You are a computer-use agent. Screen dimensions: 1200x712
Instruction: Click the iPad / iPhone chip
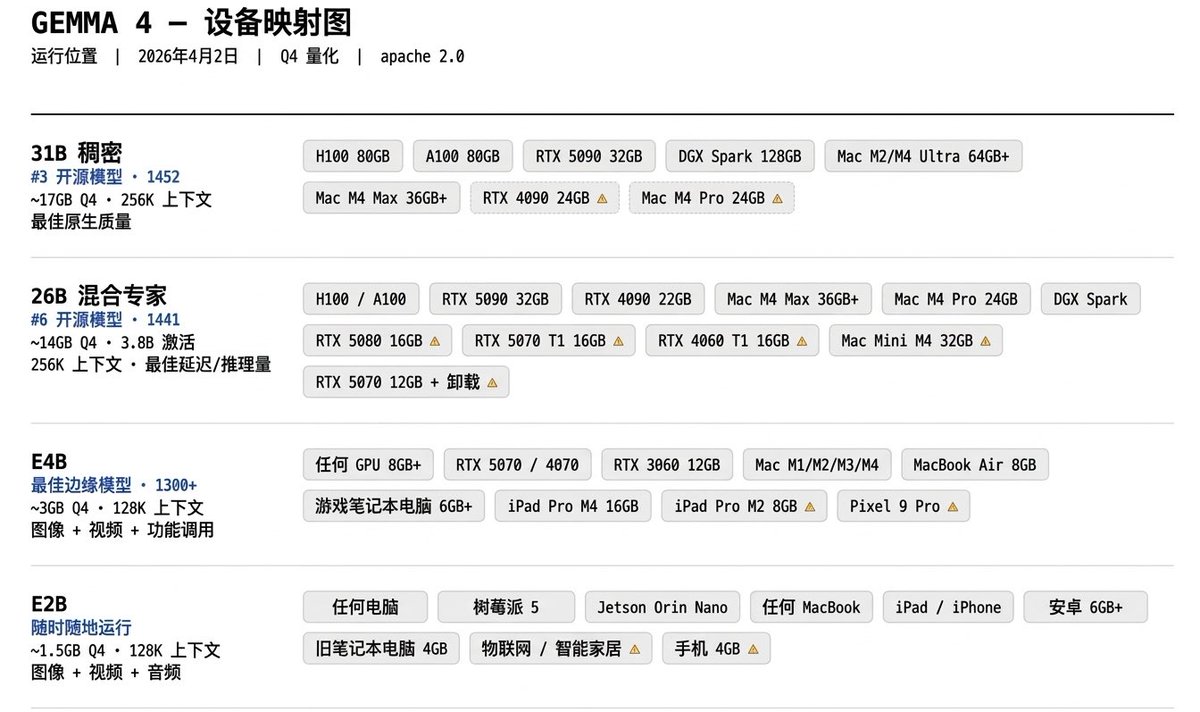948,607
